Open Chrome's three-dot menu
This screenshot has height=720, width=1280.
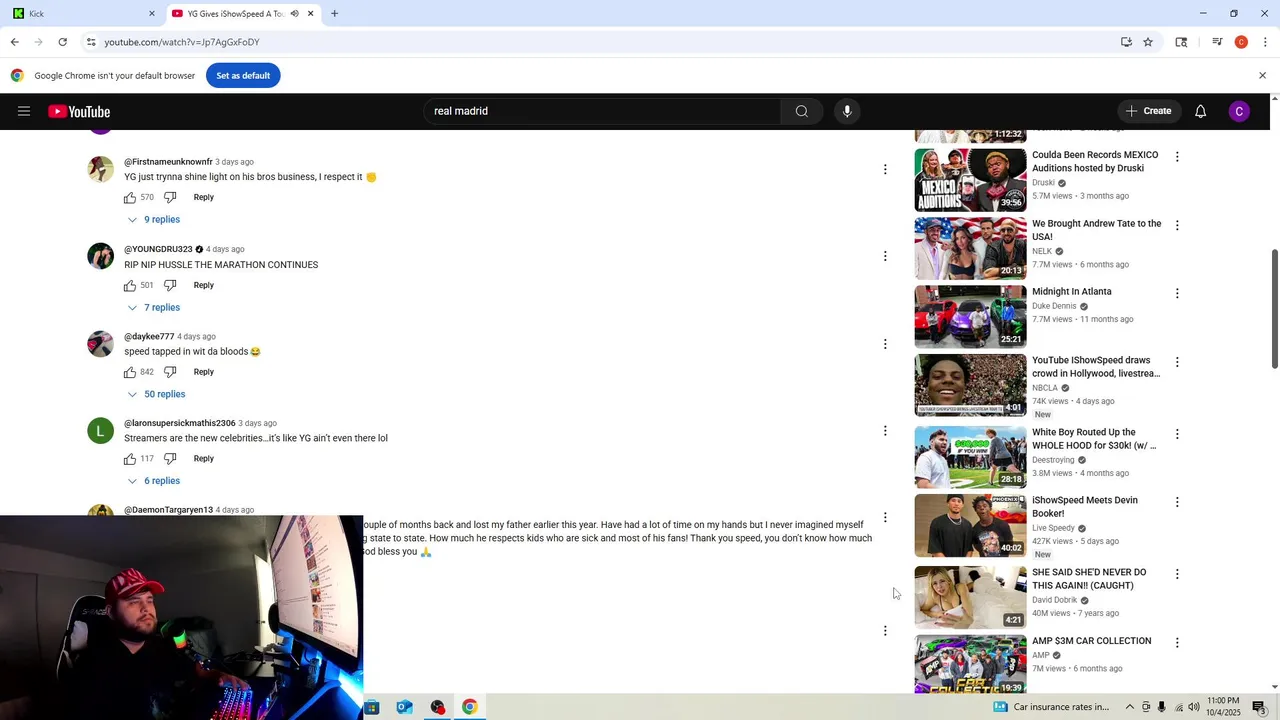tap(1265, 42)
